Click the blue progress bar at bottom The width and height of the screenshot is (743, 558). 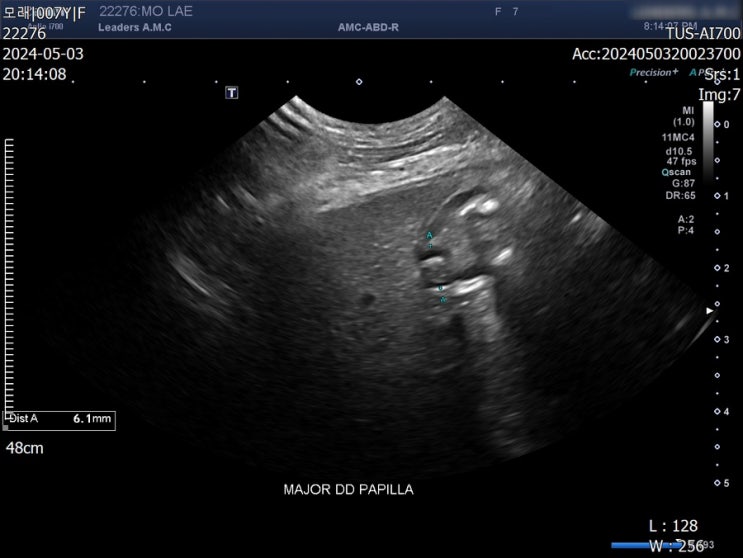645,545
